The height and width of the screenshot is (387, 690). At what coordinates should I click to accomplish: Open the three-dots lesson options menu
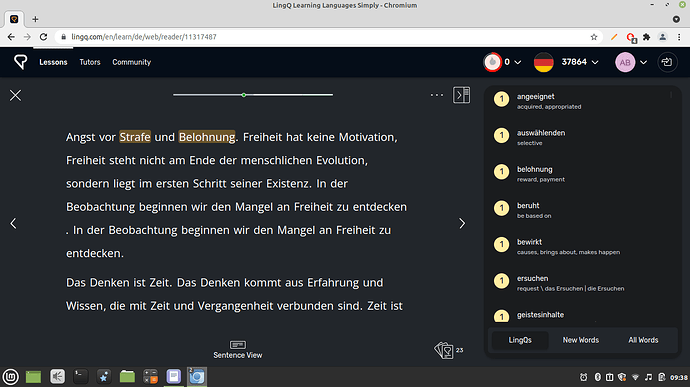tap(437, 95)
